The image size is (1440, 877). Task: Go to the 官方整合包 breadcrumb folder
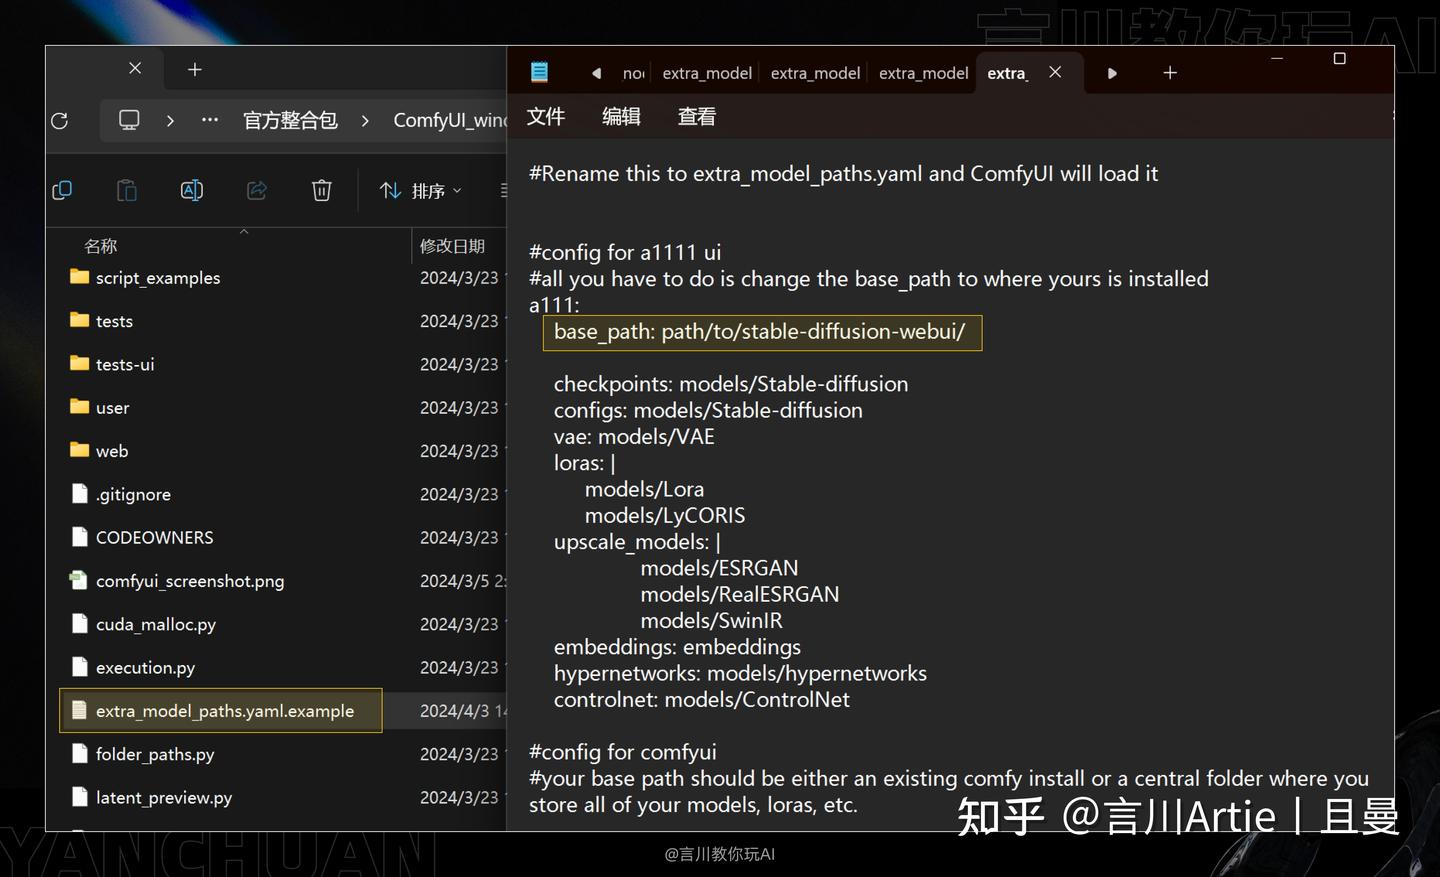(290, 120)
